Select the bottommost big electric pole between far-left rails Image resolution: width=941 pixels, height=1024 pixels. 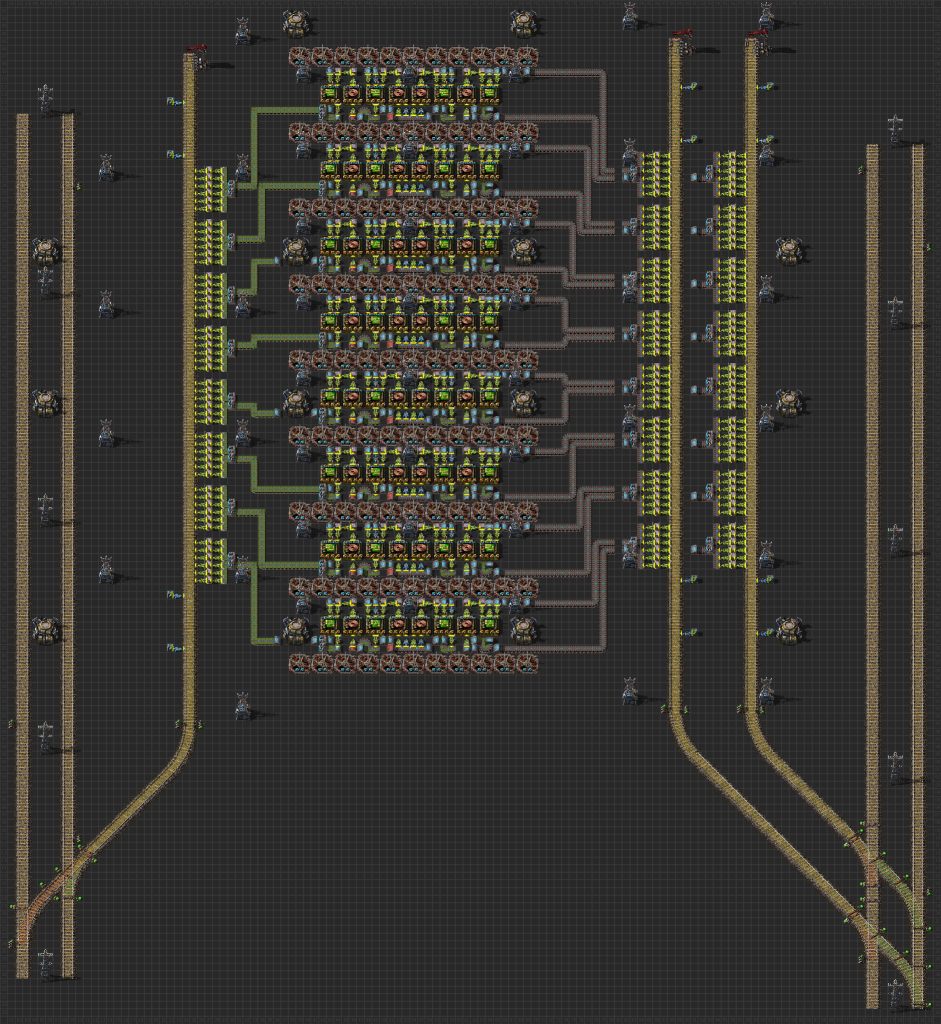coord(45,964)
